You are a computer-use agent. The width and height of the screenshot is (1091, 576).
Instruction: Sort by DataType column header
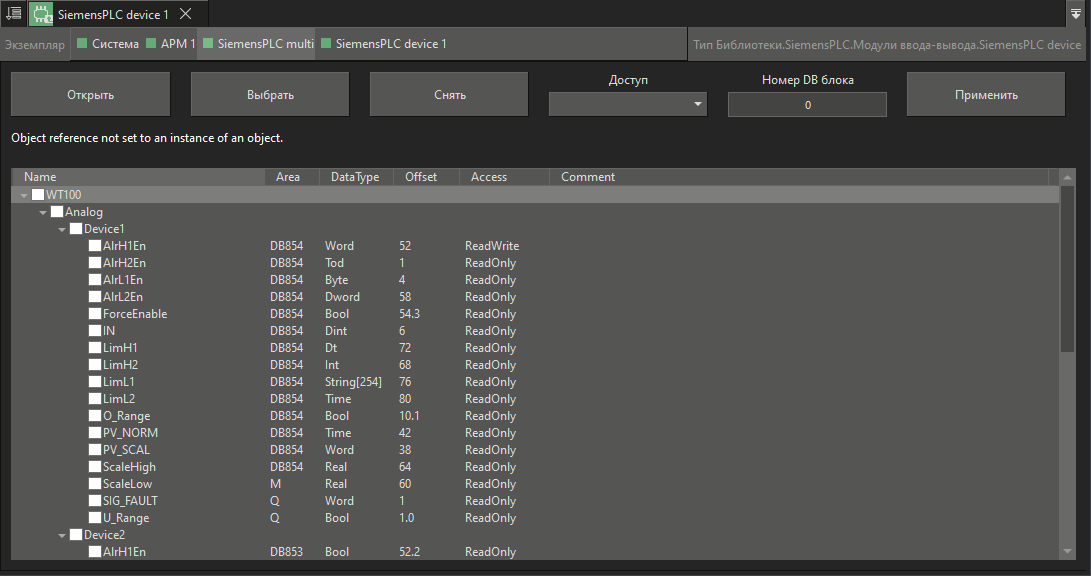(356, 177)
